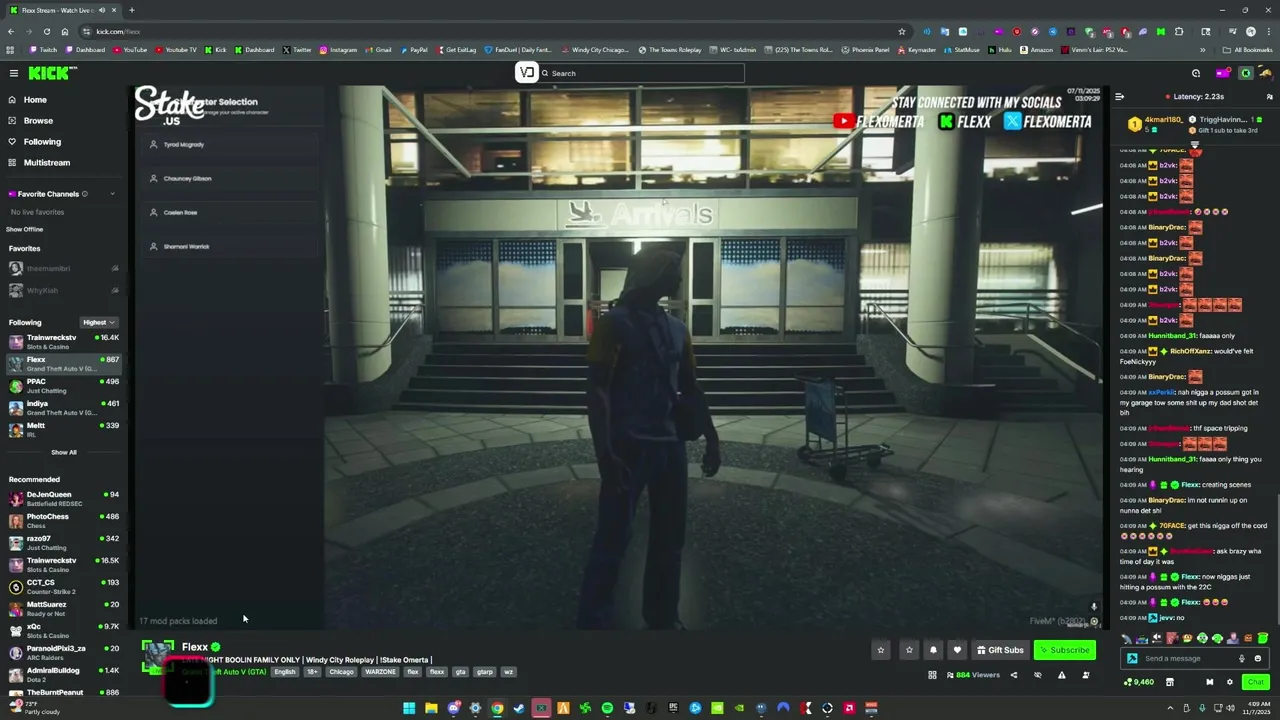Open chat settings gear icon
Screen dimensions: 1280x720
(1230, 682)
